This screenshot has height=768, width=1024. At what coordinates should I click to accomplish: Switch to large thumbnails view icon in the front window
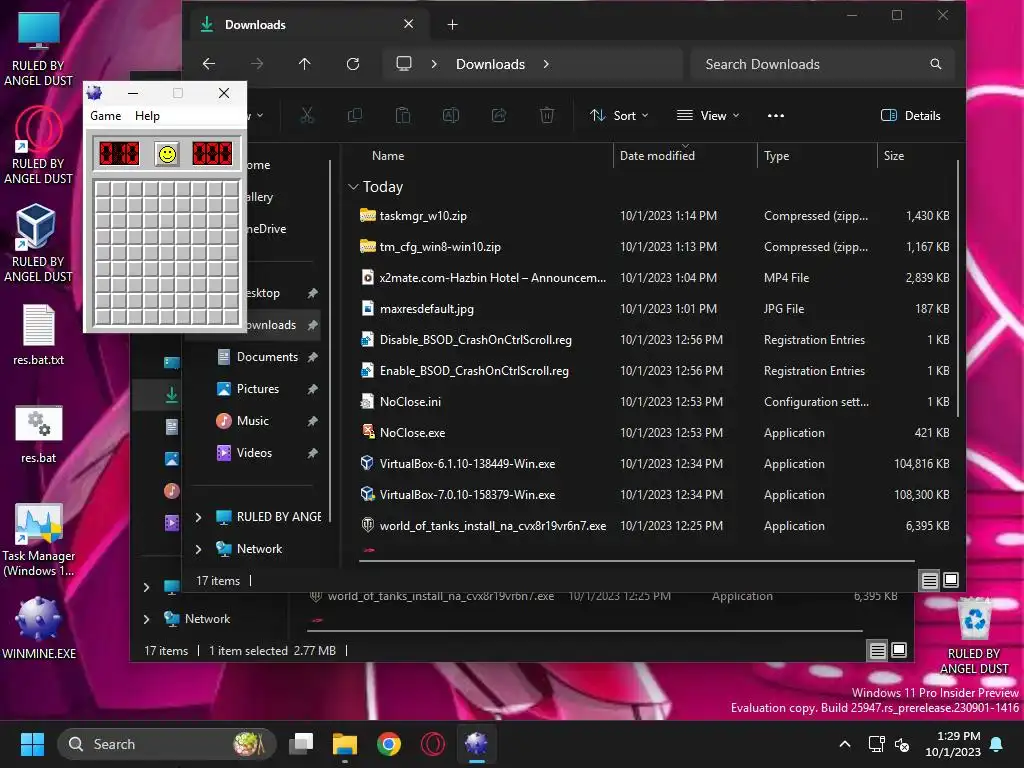click(x=951, y=580)
